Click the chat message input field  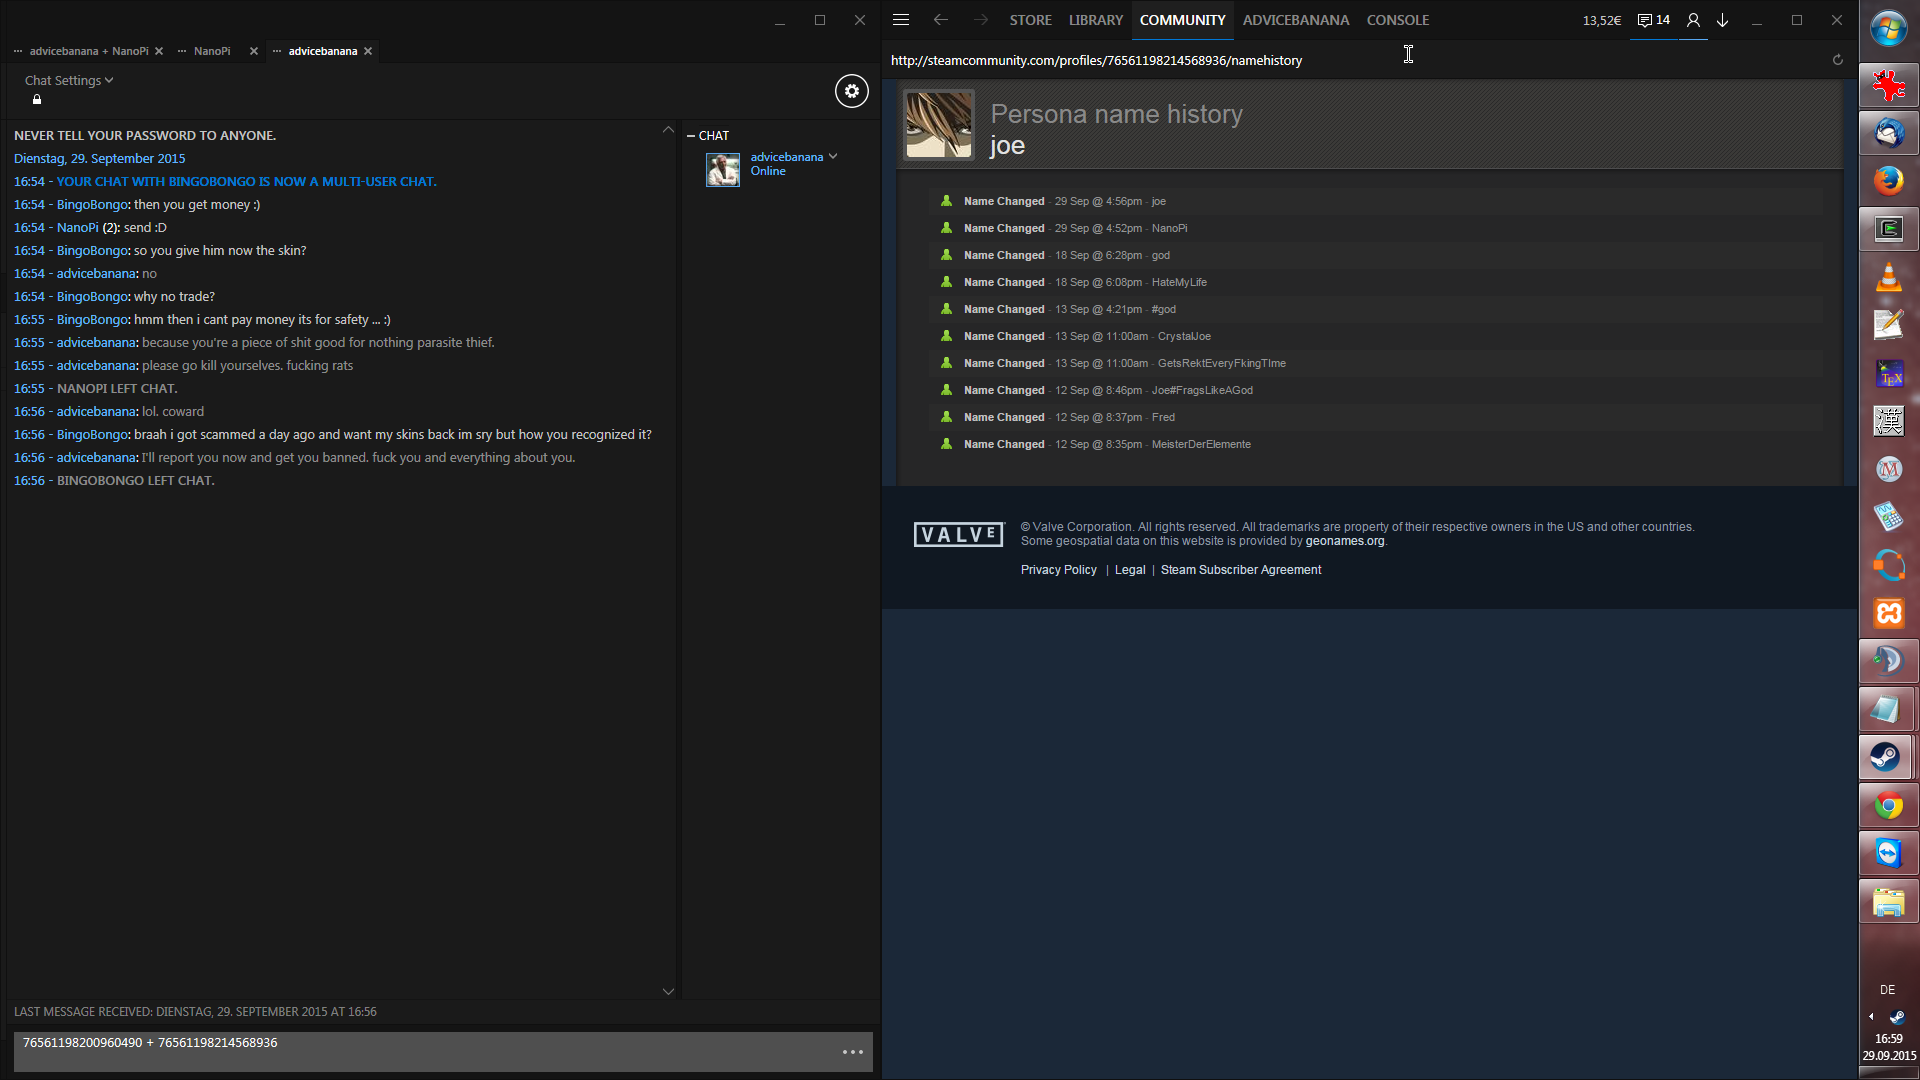pyautogui.click(x=420, y=1050)
